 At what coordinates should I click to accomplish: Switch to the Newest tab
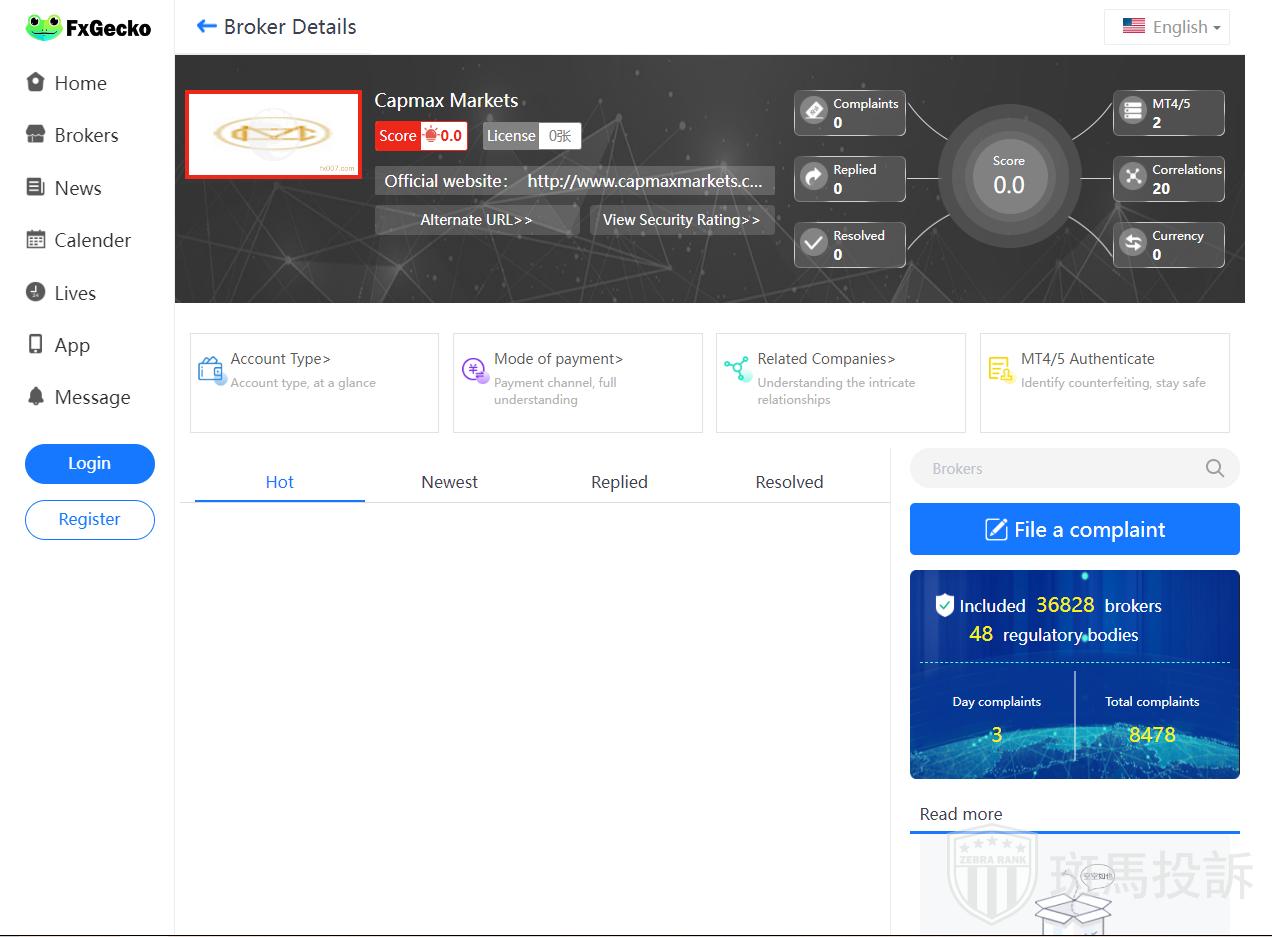pos(449,482)
